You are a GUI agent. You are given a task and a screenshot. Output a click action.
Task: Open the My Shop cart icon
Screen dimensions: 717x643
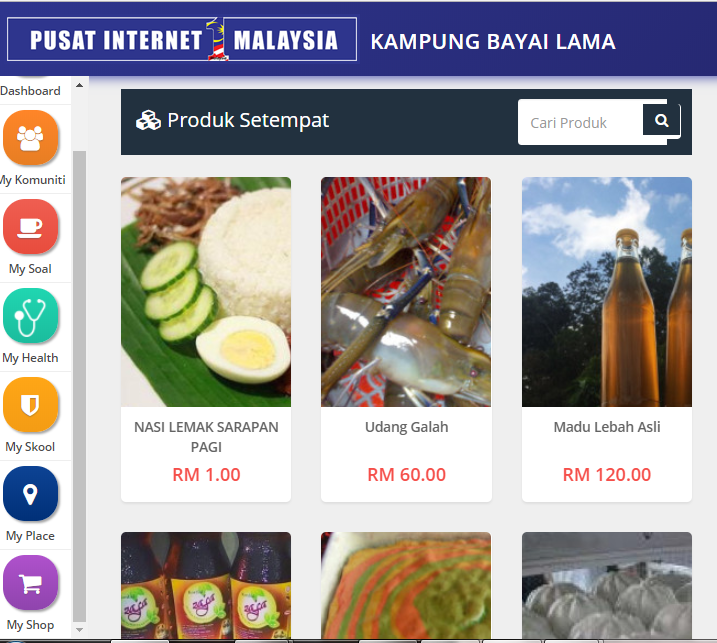click(x=31, y=582)
